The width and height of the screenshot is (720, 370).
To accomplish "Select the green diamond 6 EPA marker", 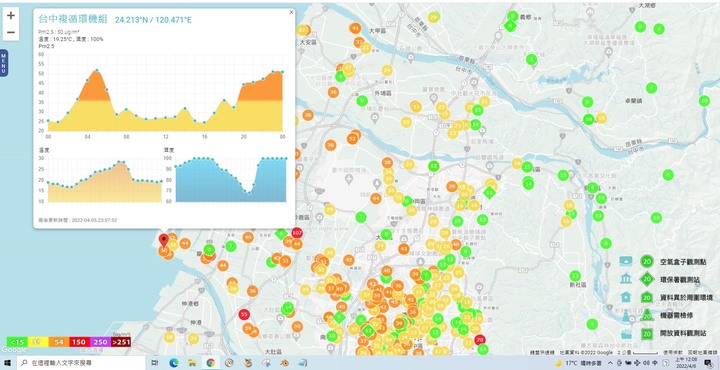I will 281,234.
